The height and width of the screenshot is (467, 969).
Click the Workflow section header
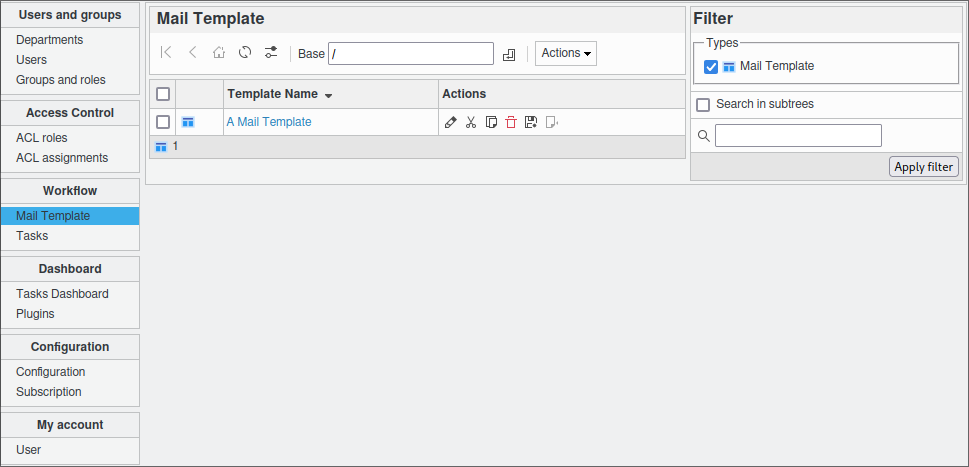click(70, 190)
